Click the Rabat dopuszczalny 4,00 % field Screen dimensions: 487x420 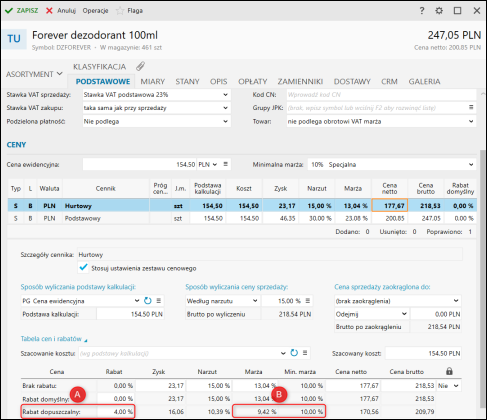pyautogui.click(x=116, y=412)
